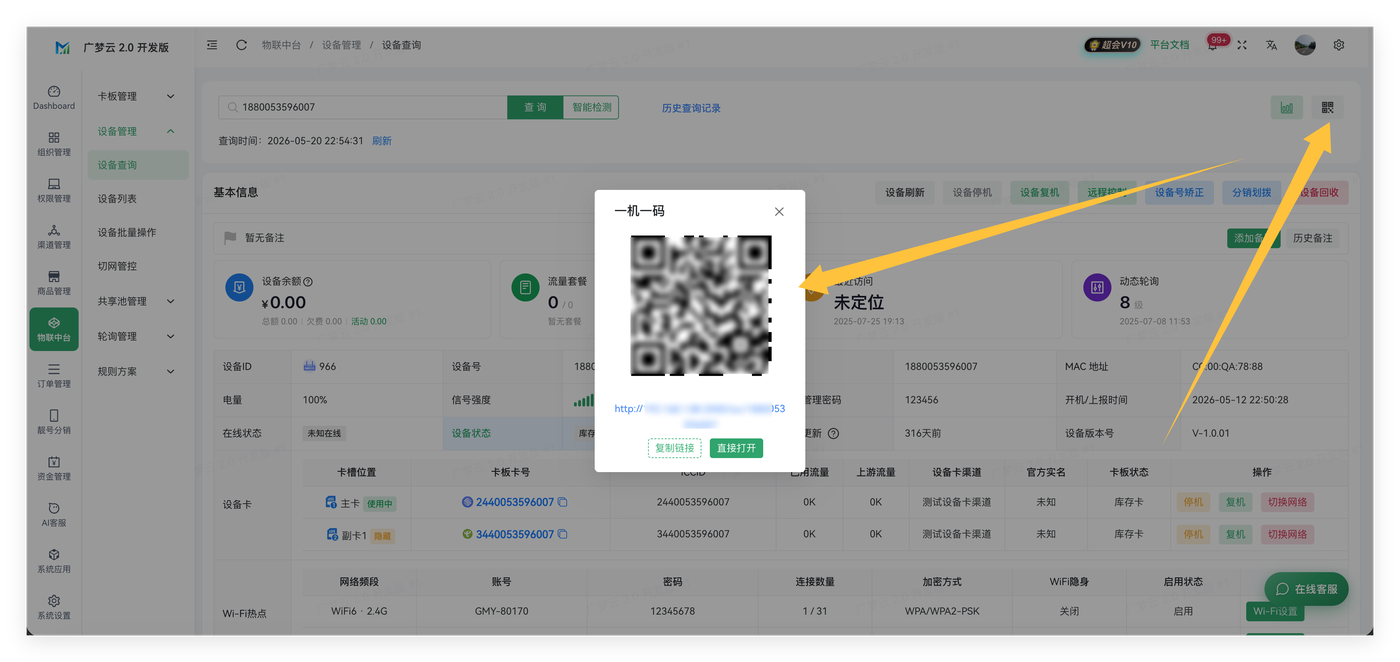Click the 复制链接 button in dialog

click(674, 448)
